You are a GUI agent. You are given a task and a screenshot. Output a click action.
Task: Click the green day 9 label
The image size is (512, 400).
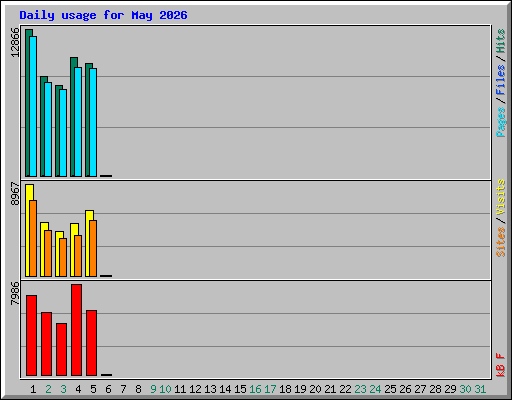(153, 389)
